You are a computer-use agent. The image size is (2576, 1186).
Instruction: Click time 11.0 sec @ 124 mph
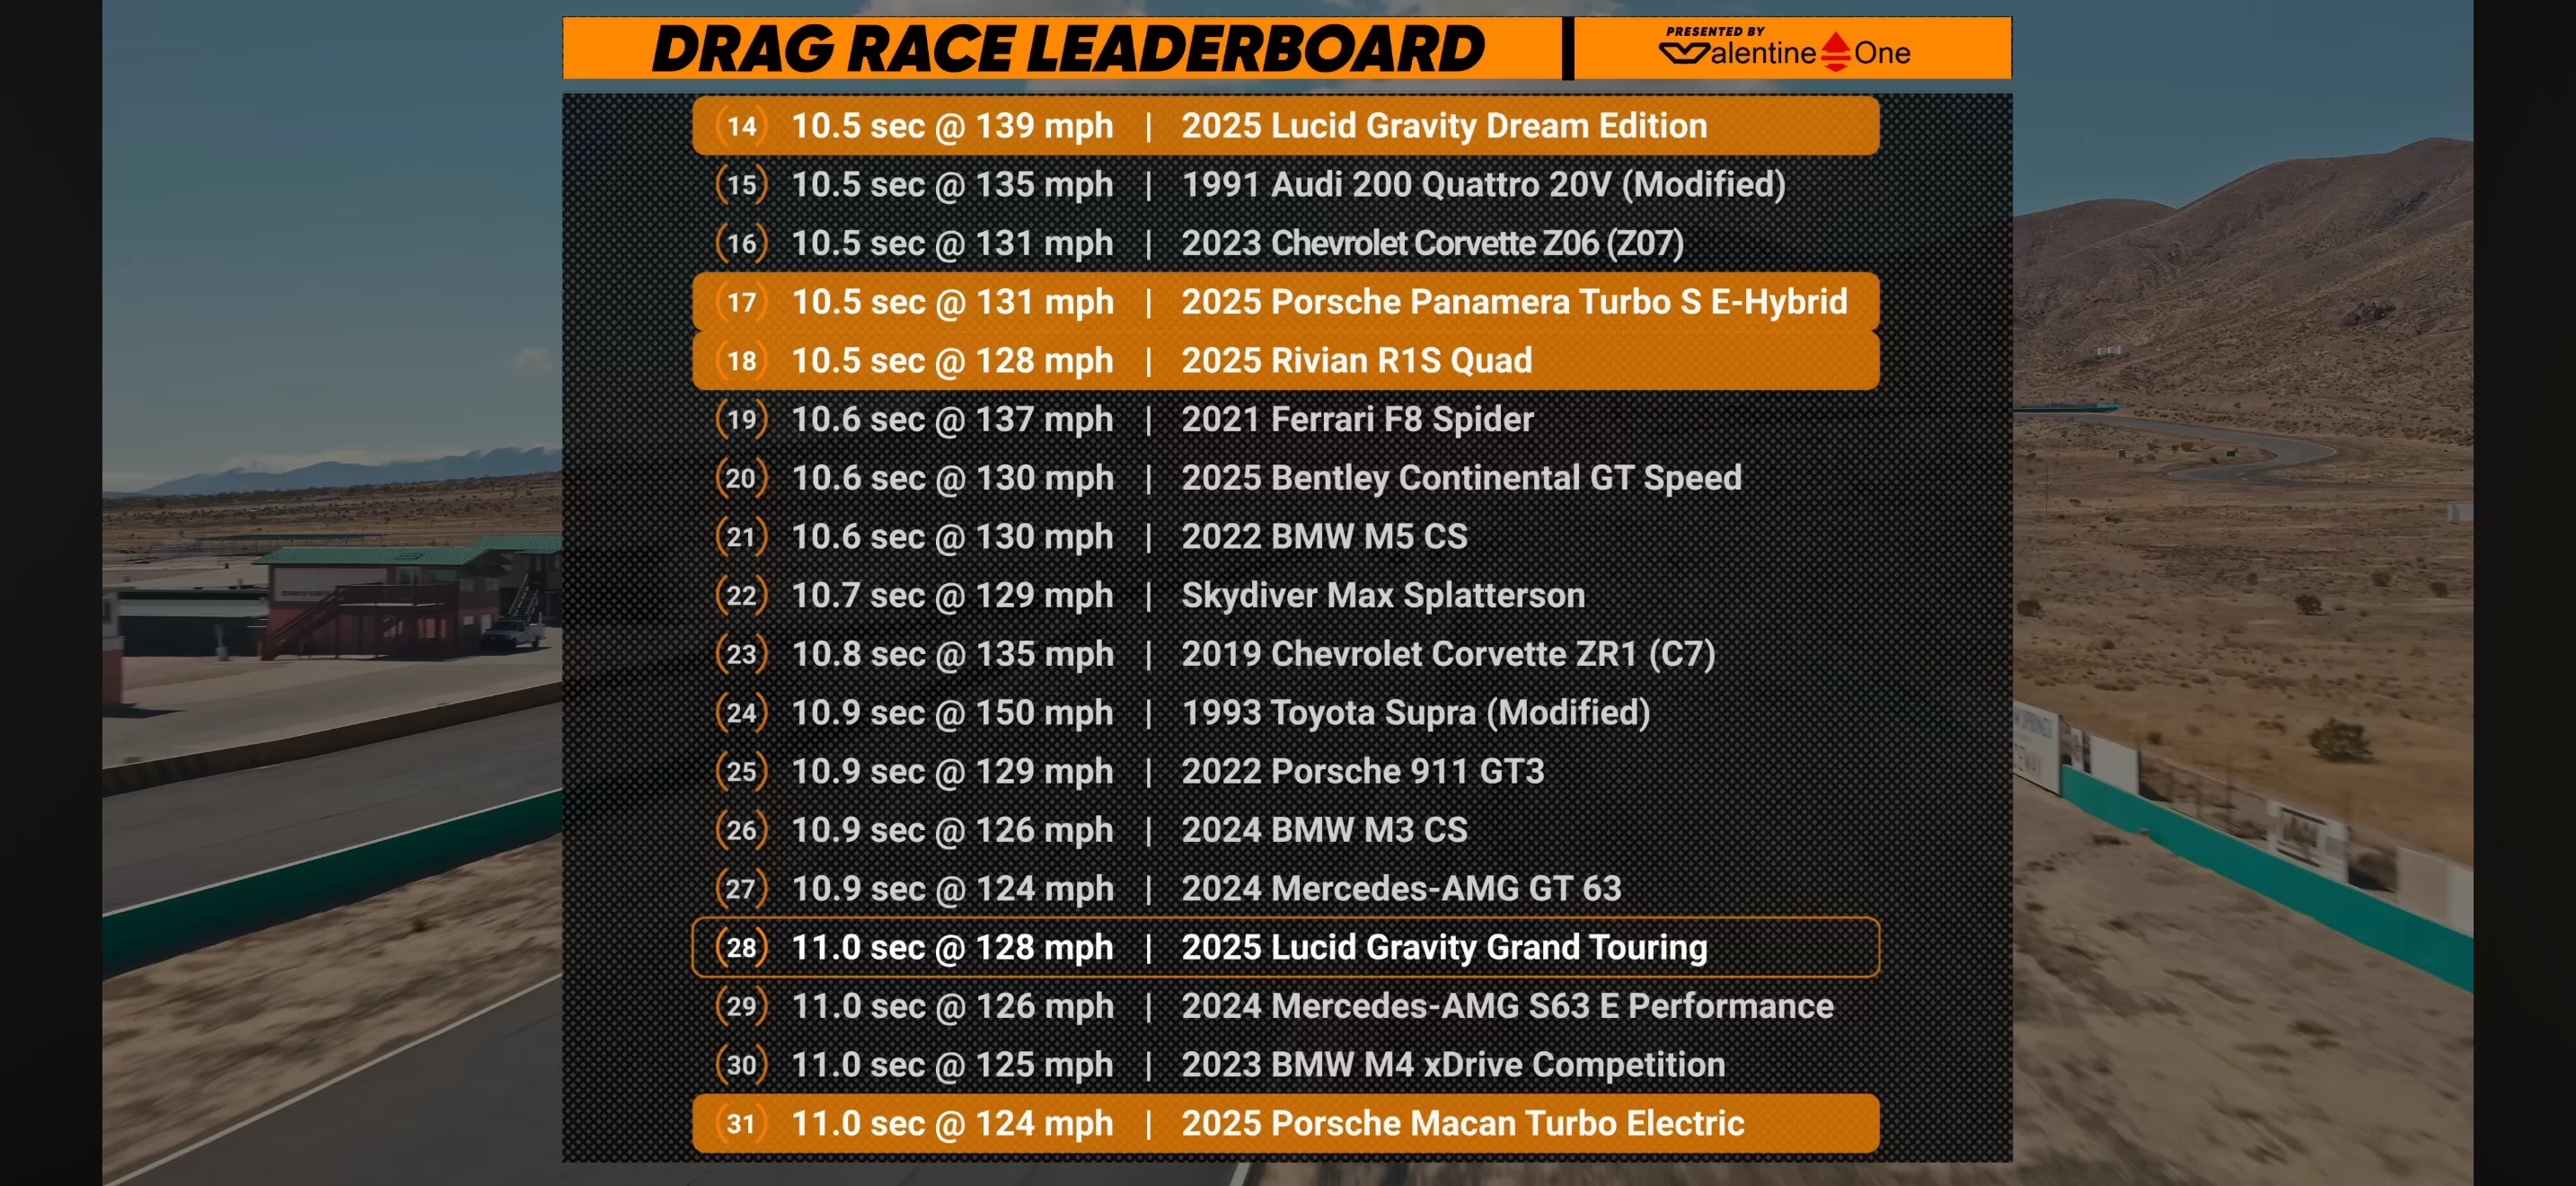click(x=952, y=1123)
